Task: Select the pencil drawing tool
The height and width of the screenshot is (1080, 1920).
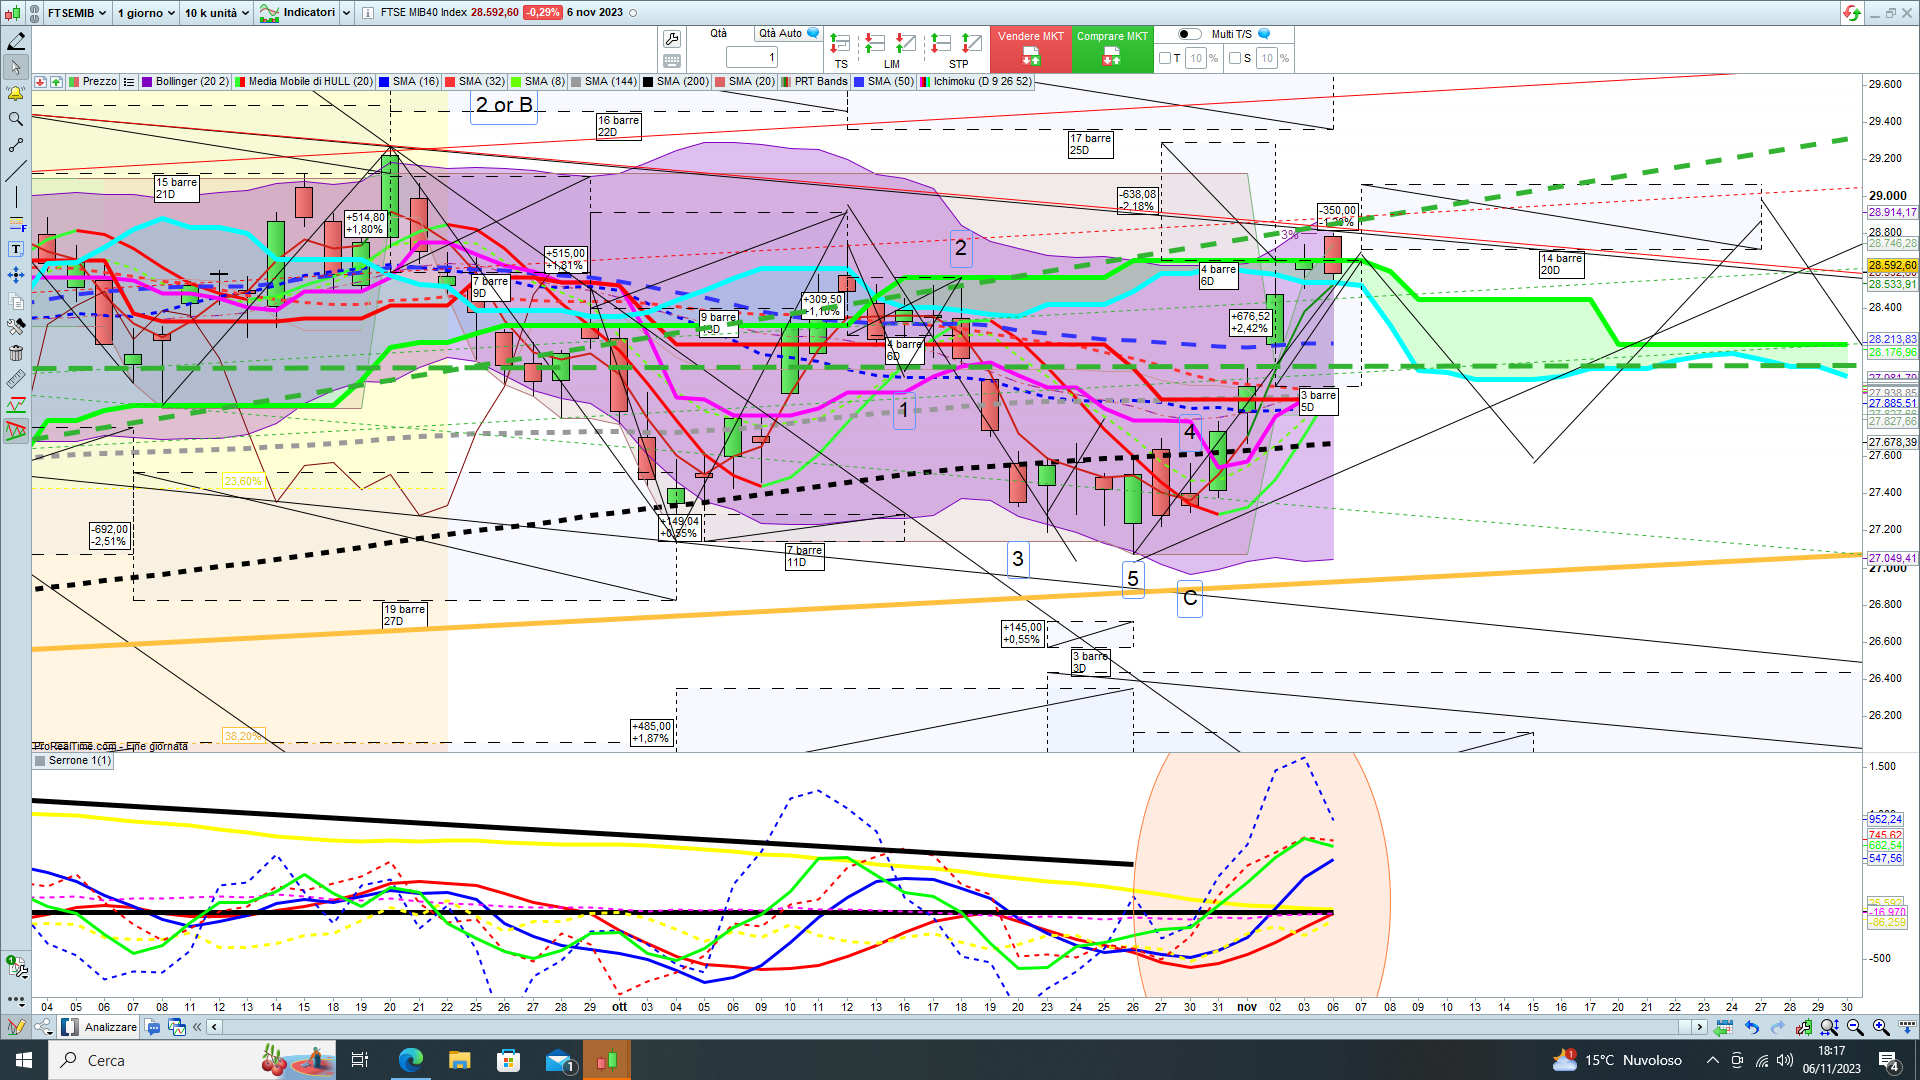Action: click(16, 41)
